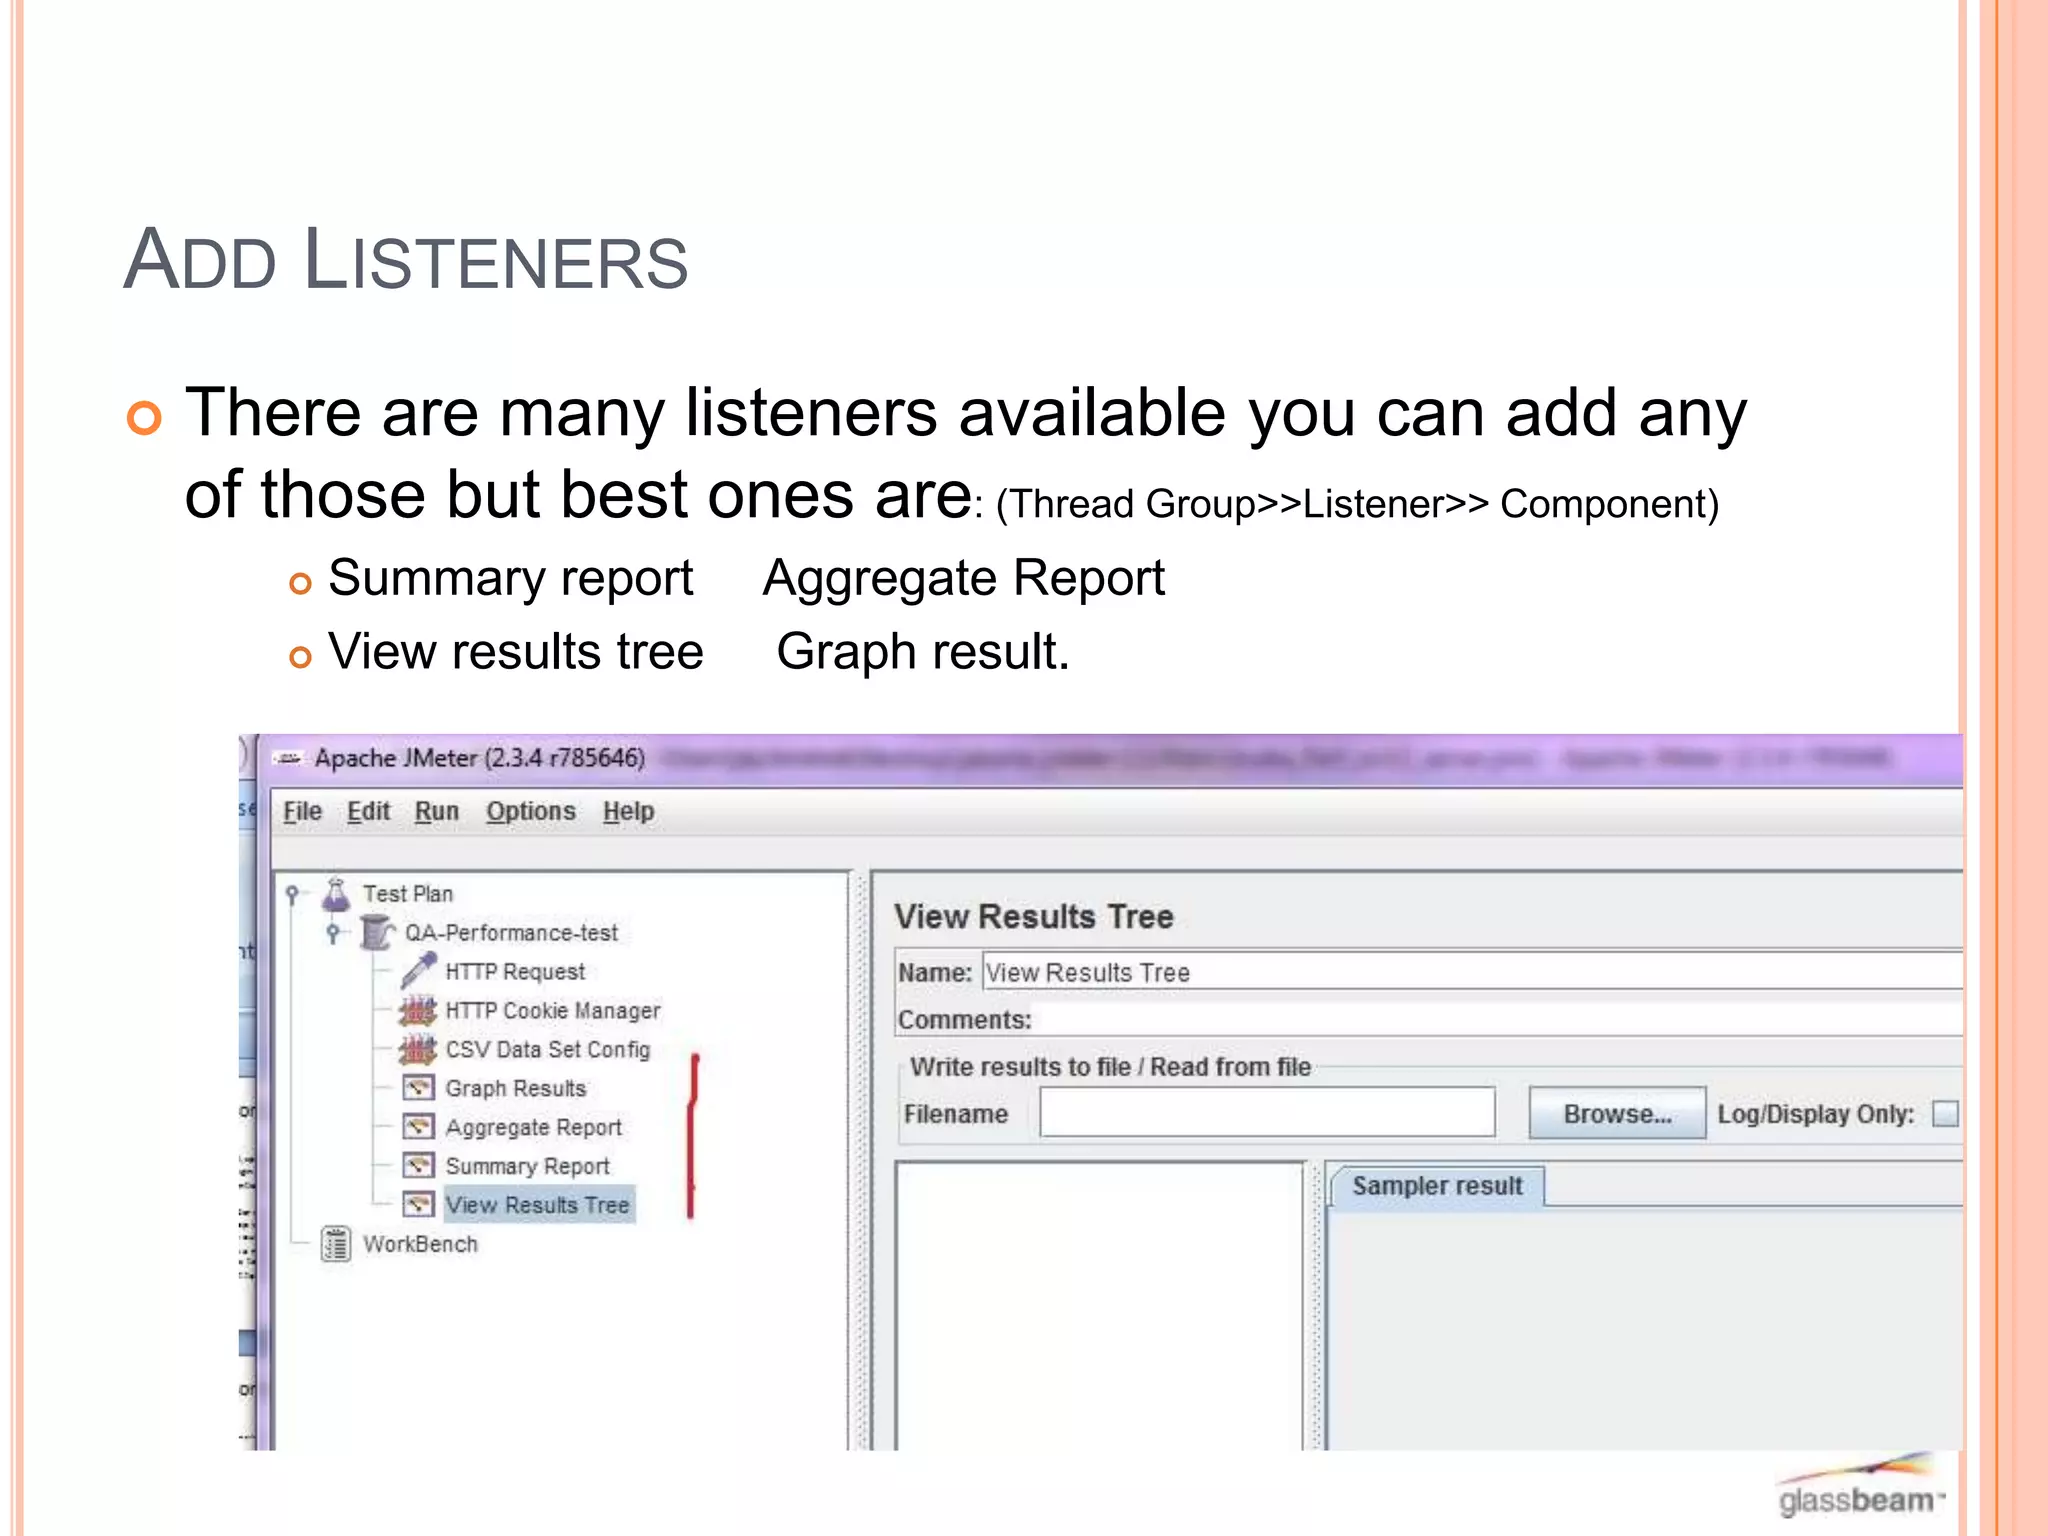Click the Aggregate Report listener icon
The height and width of the screenshot is (1536, 2048).
click(418, 1127)
